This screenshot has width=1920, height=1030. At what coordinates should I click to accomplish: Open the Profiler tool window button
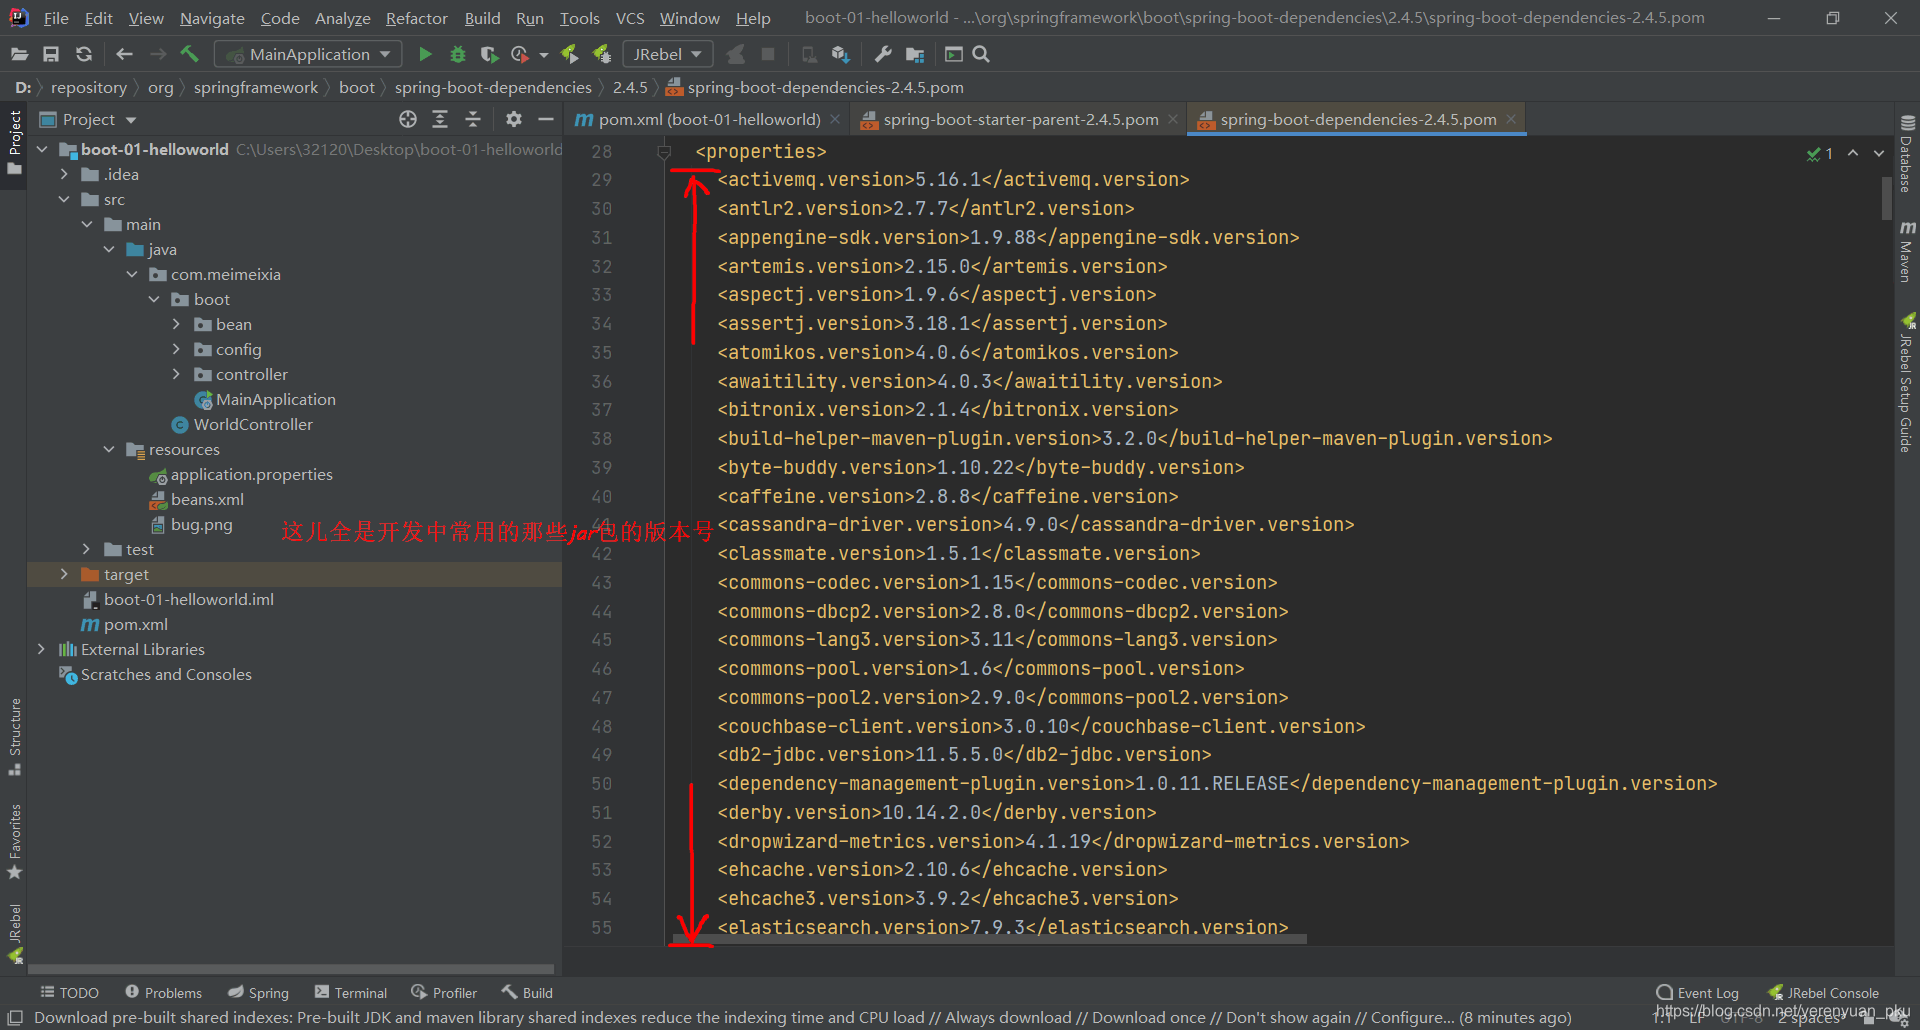(444, 992)
